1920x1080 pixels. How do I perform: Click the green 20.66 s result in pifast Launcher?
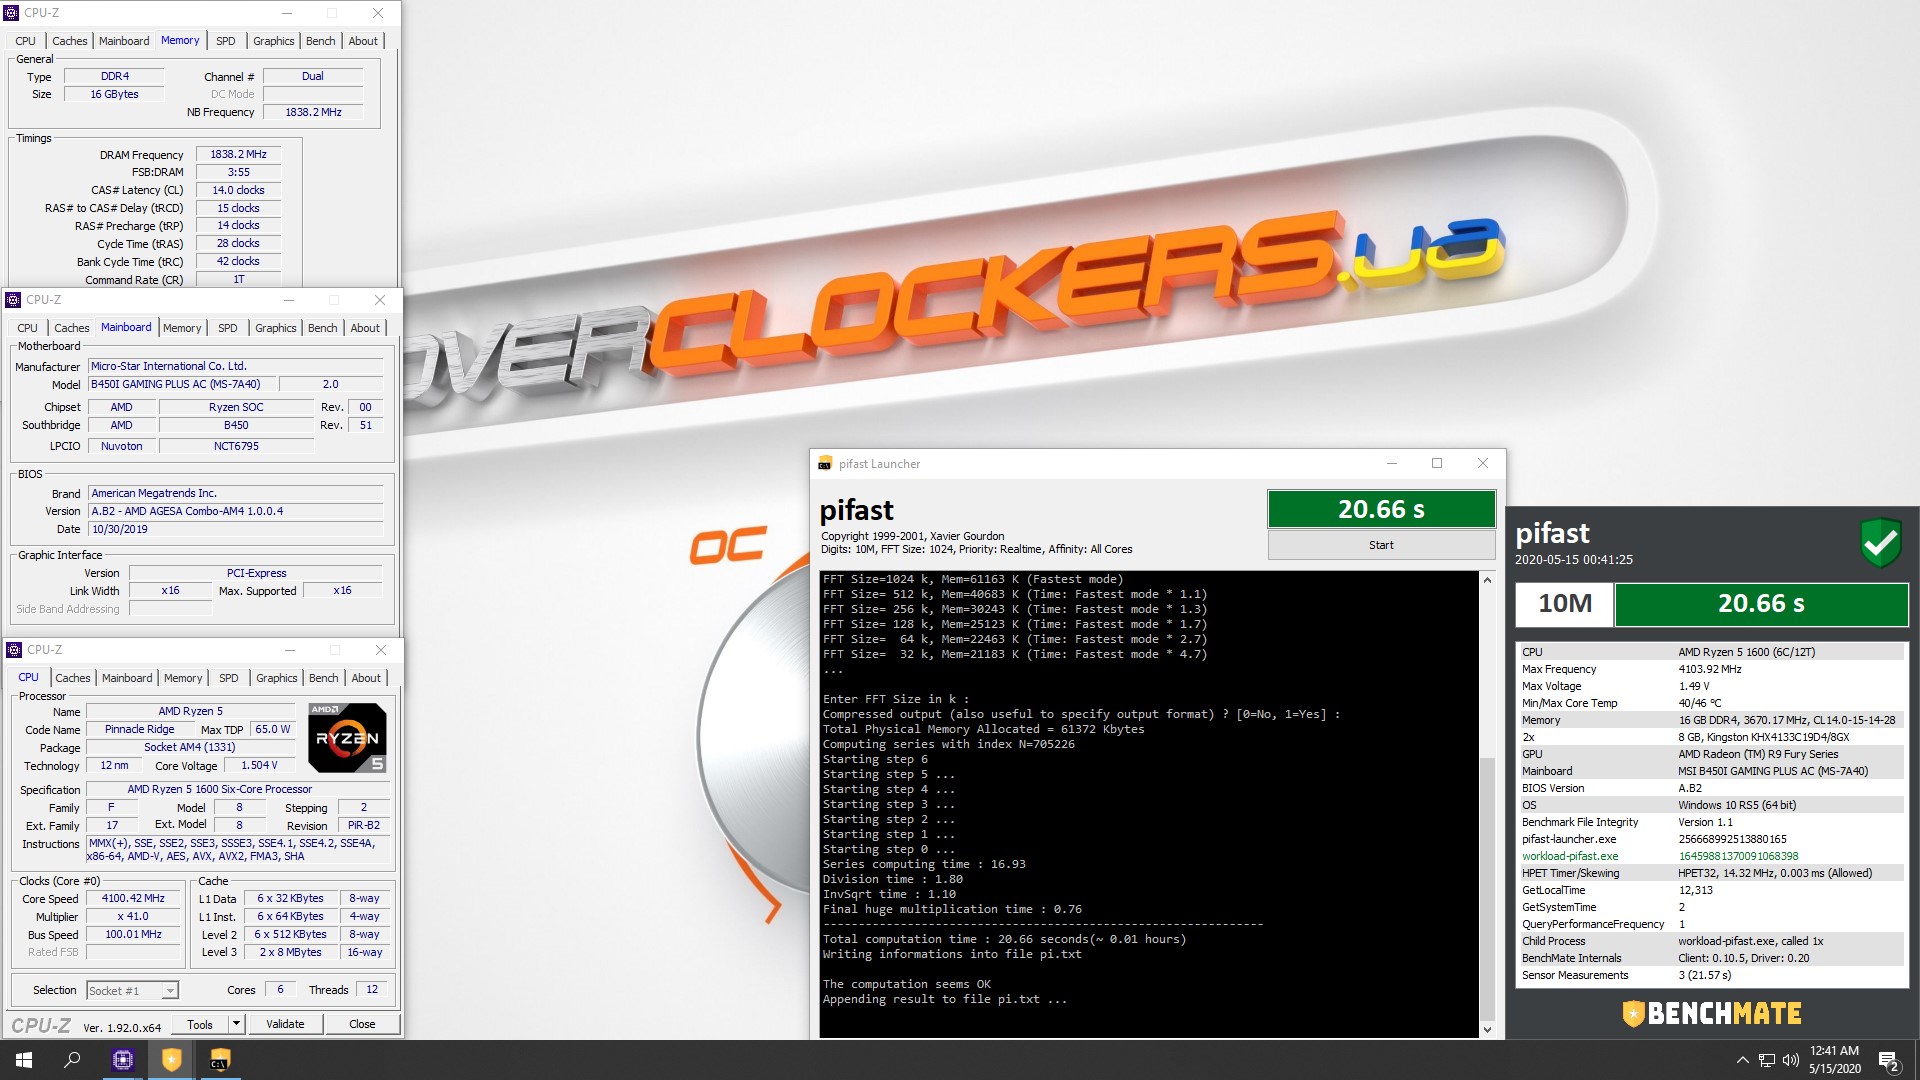pyautogui.click(x=1381, y=509)
